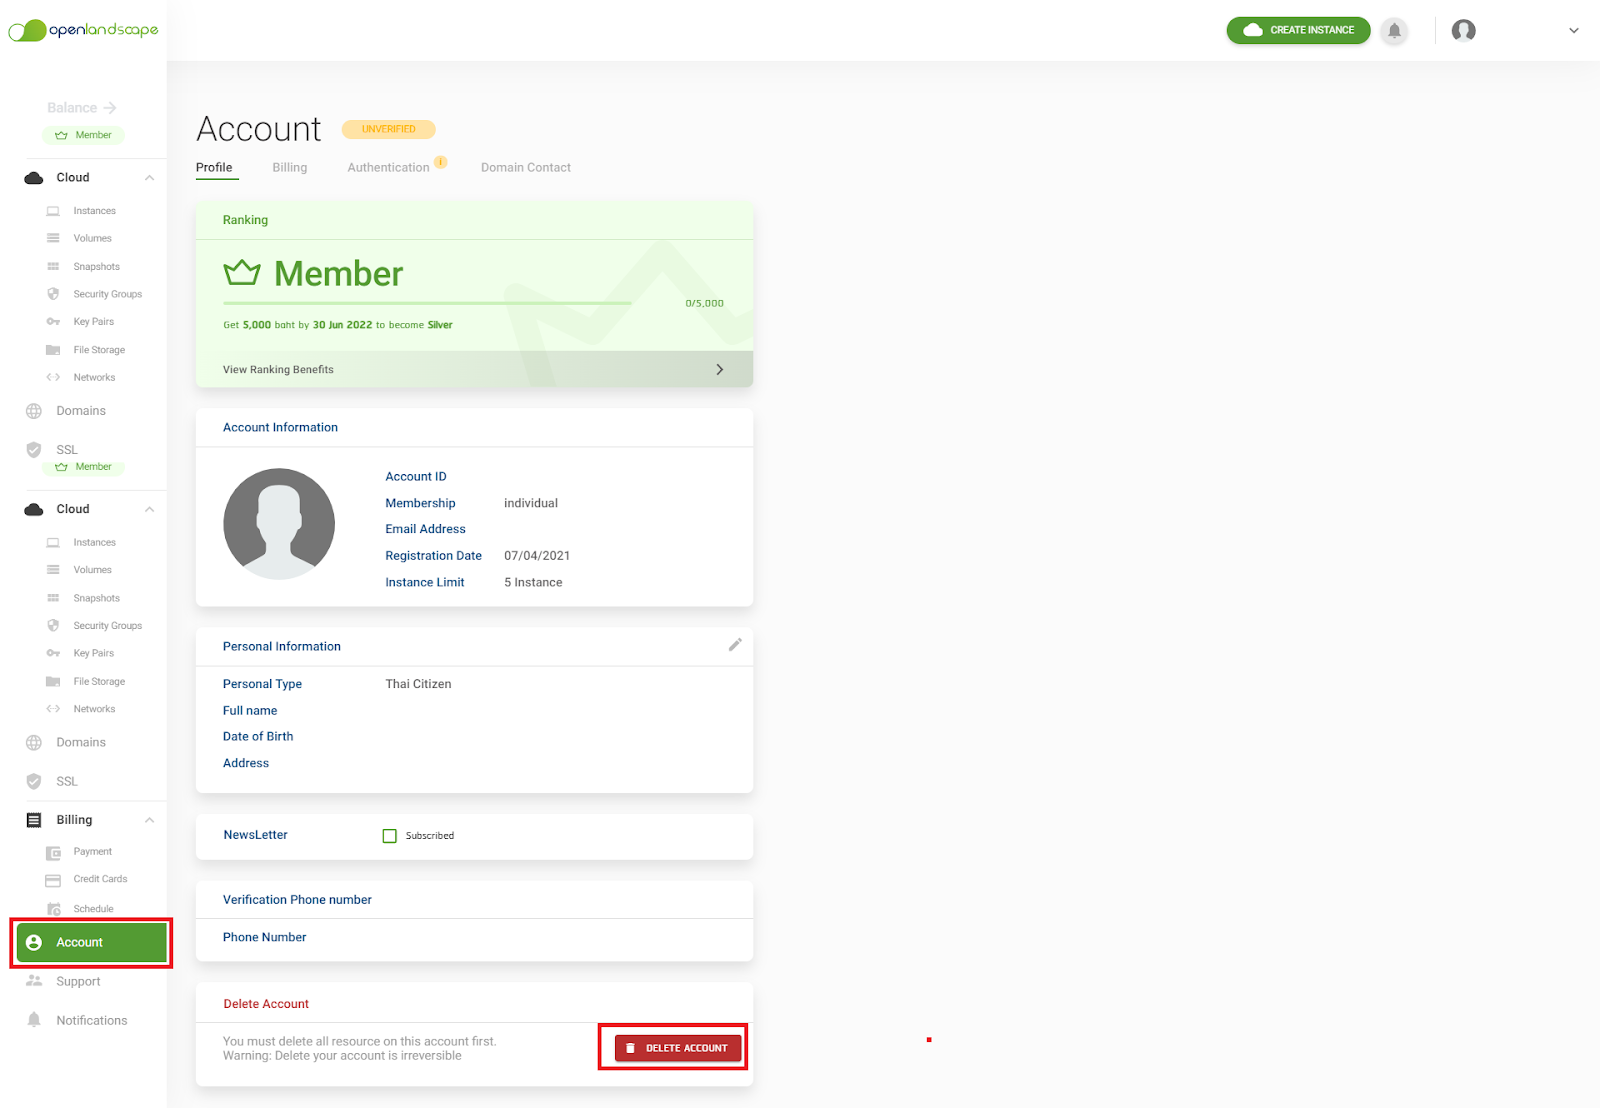
Task: Expand the user menu chevron in the header
Action: point(1573,31)
